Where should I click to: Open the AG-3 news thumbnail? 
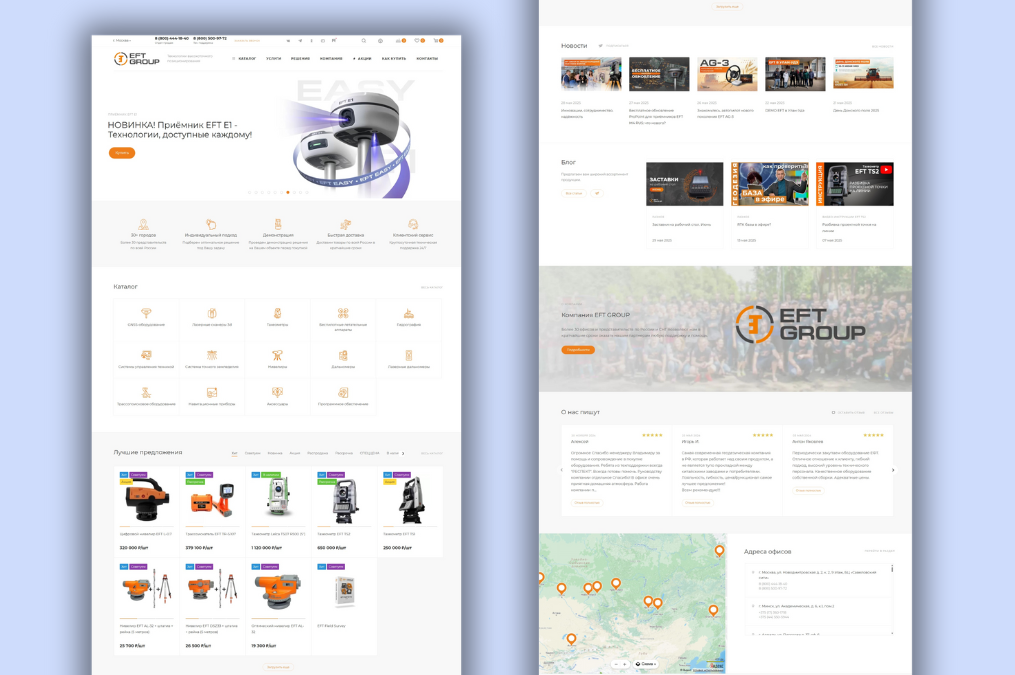pyautogui.click(x=727, y=74)
